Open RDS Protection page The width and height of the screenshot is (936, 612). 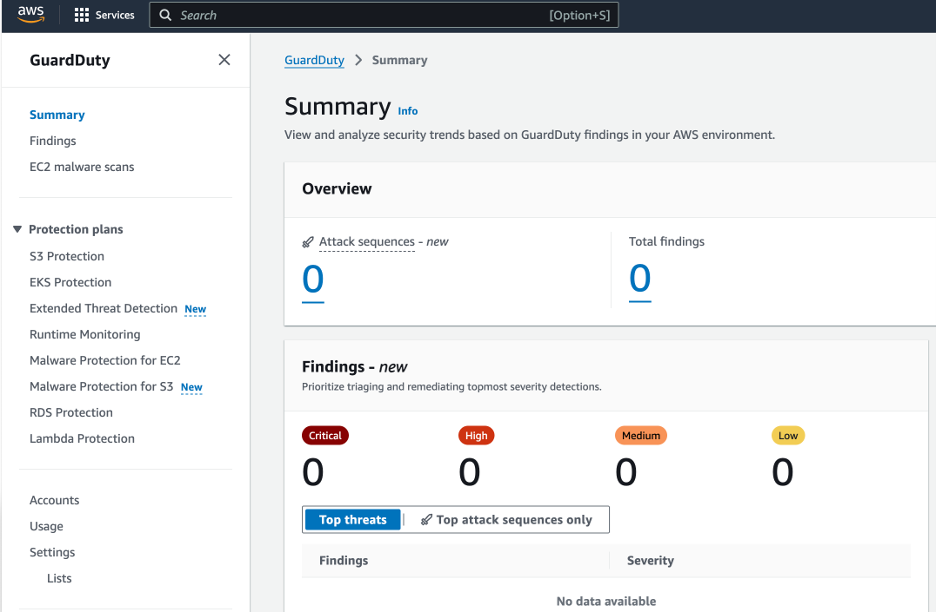[x=71, y=413]
